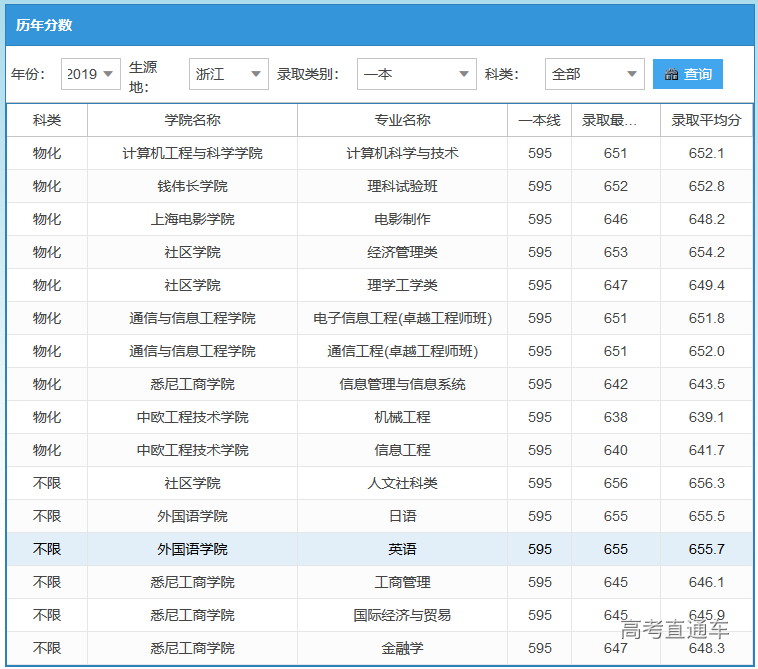Click the 录取平均分 column header
Viewport: 758px width, 669px height.
[x=706, y=120]
